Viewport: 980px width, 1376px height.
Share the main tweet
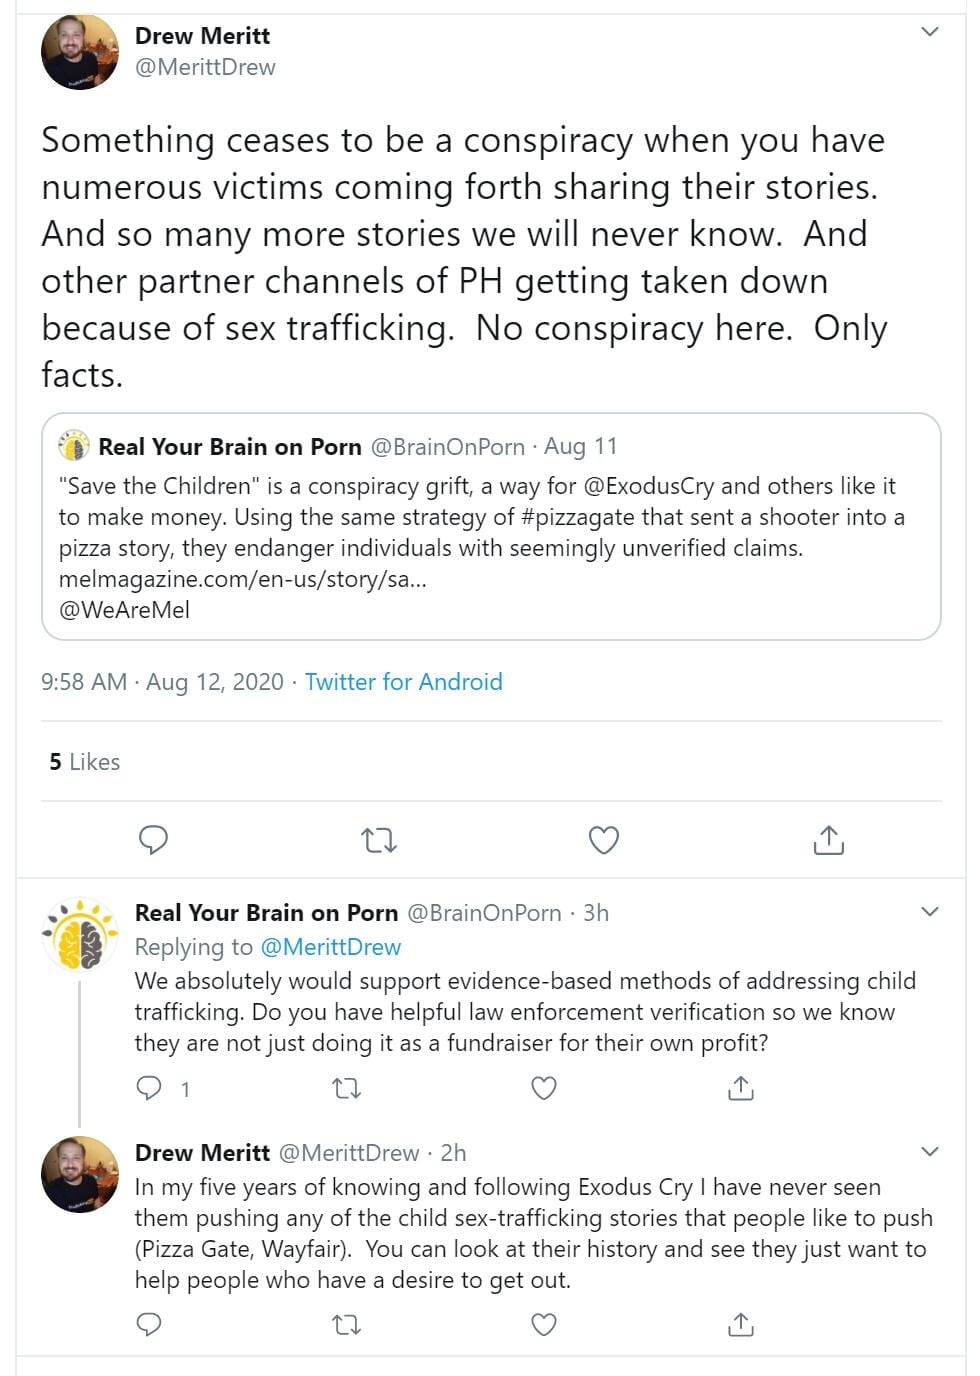point(828,840)
